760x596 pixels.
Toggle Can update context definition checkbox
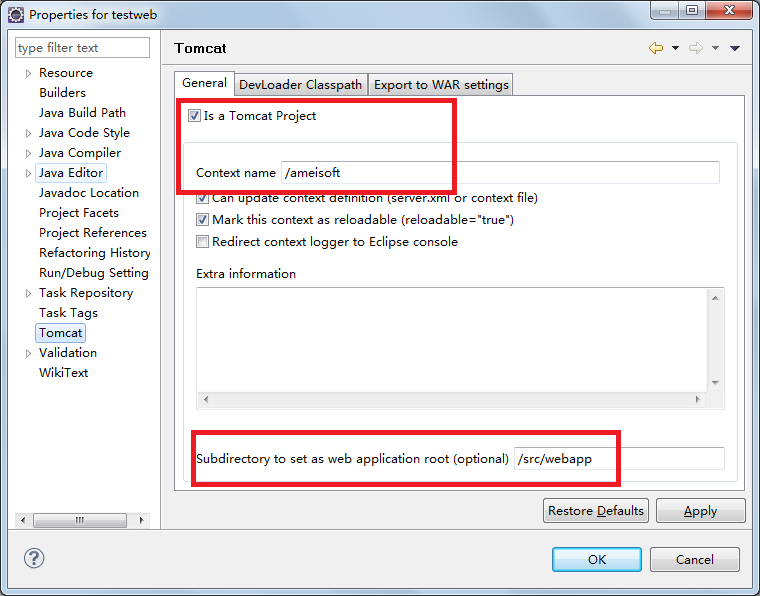pos(203,198)
